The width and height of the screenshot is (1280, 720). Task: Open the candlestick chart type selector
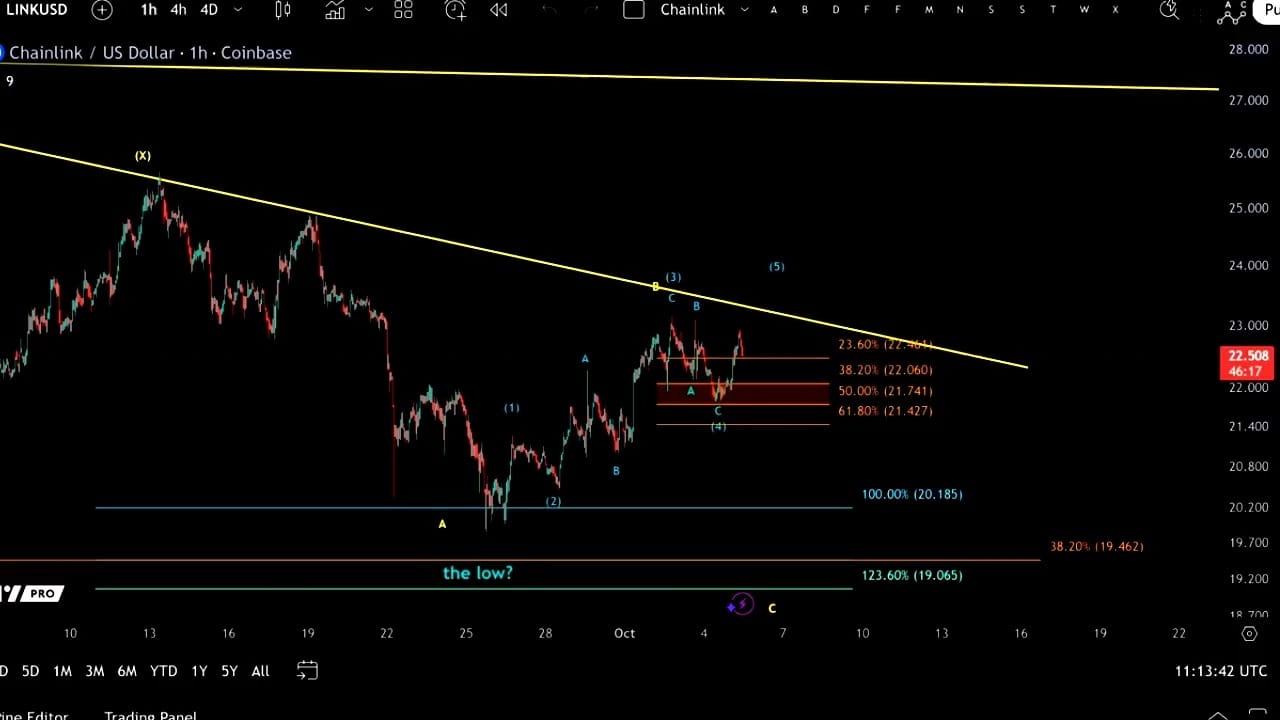tap(283, 10)
